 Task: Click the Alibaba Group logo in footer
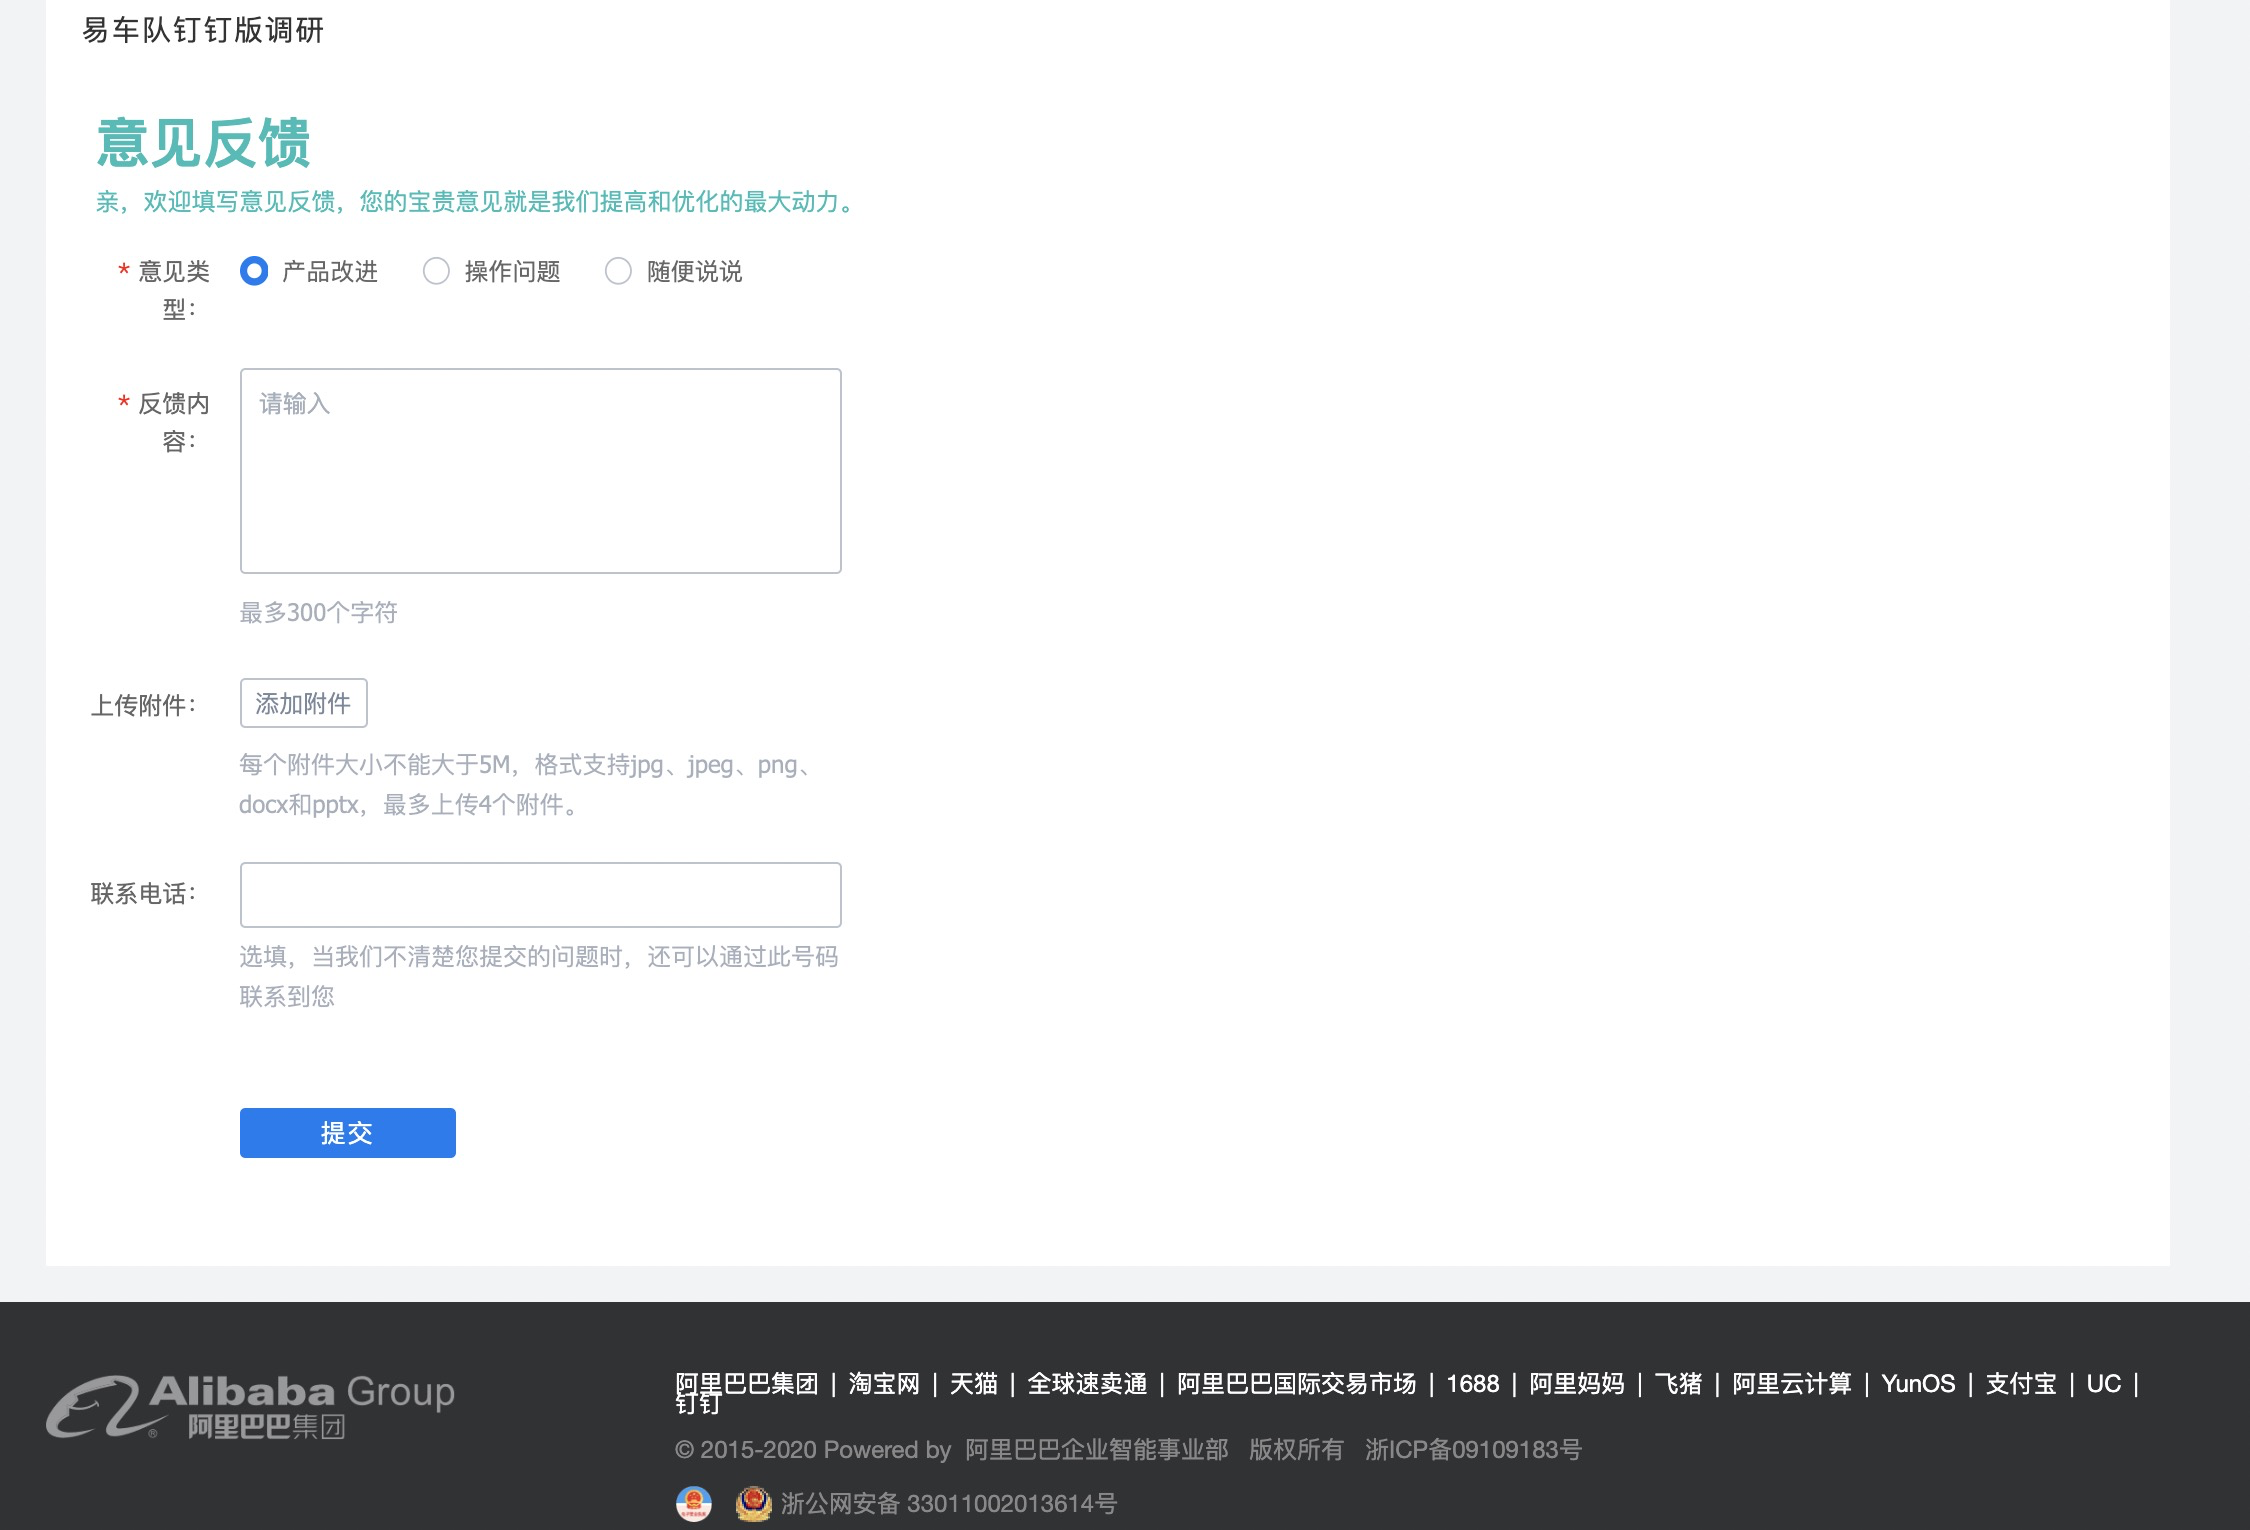pyautogui.click(x=250, y=1406)
